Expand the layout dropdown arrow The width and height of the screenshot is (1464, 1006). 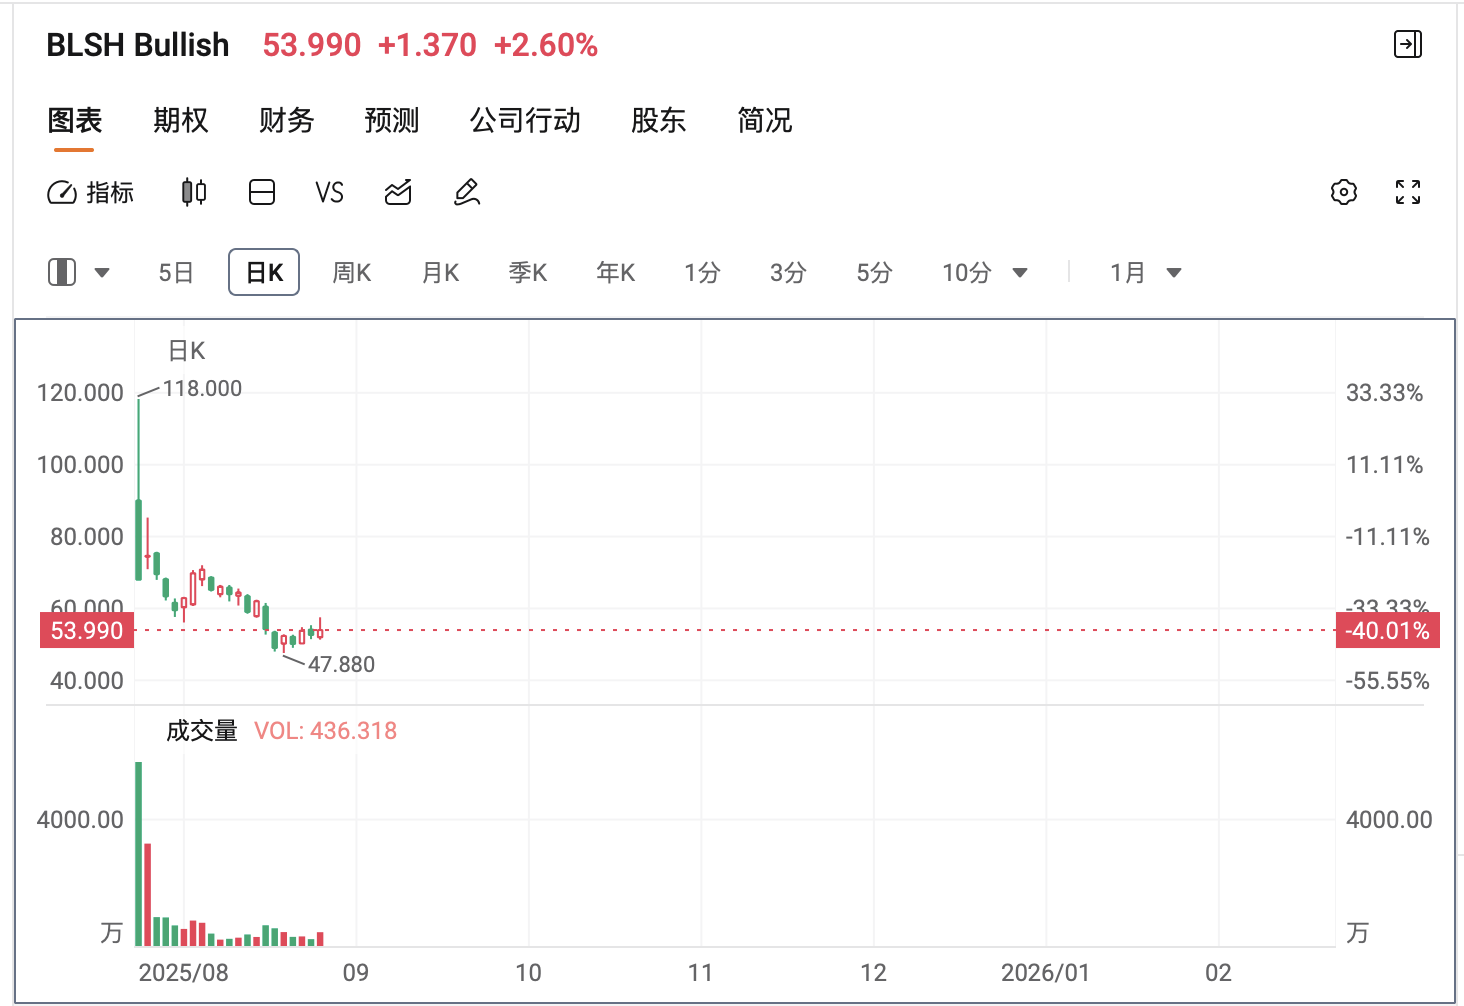click(x=102, y=272)
